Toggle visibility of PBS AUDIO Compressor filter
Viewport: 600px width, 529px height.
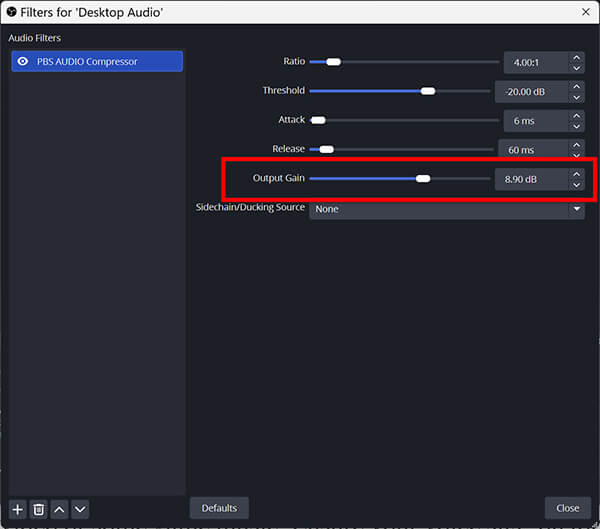coord(23,61)
